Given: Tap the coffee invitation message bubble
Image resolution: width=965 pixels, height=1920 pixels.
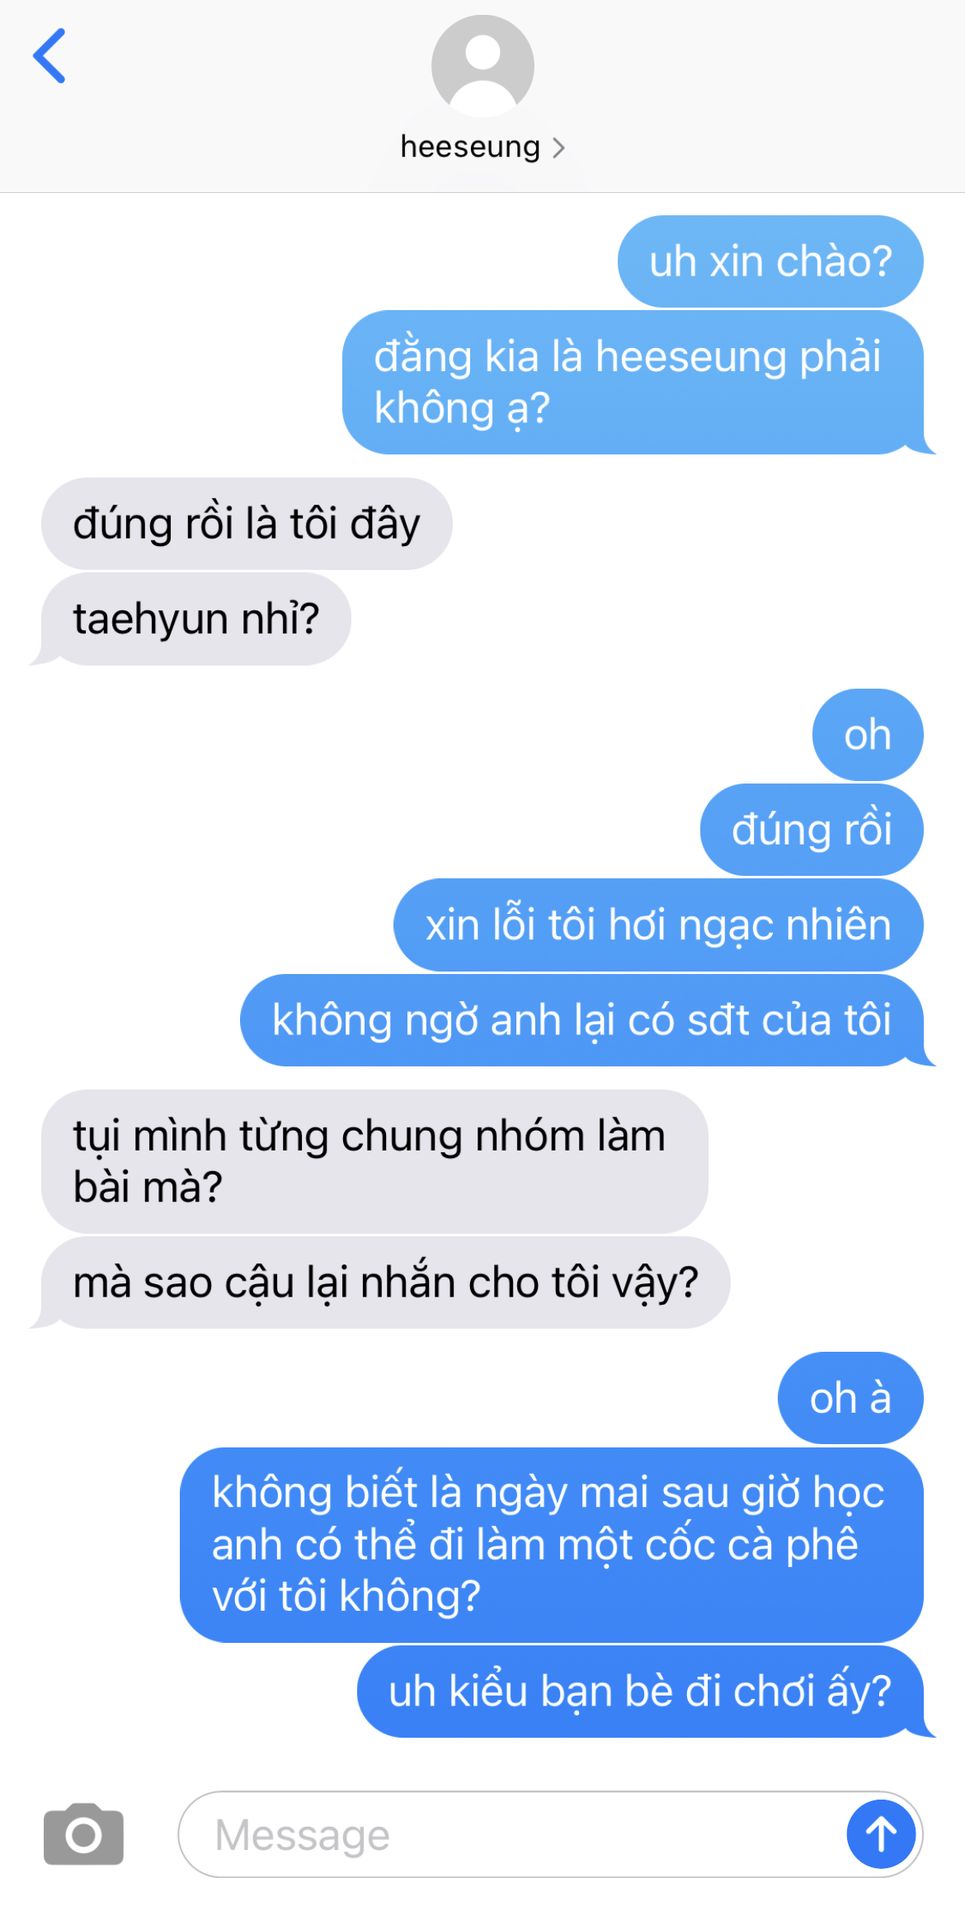Looking at the screenshot, I should click(x=551, y=1545).
